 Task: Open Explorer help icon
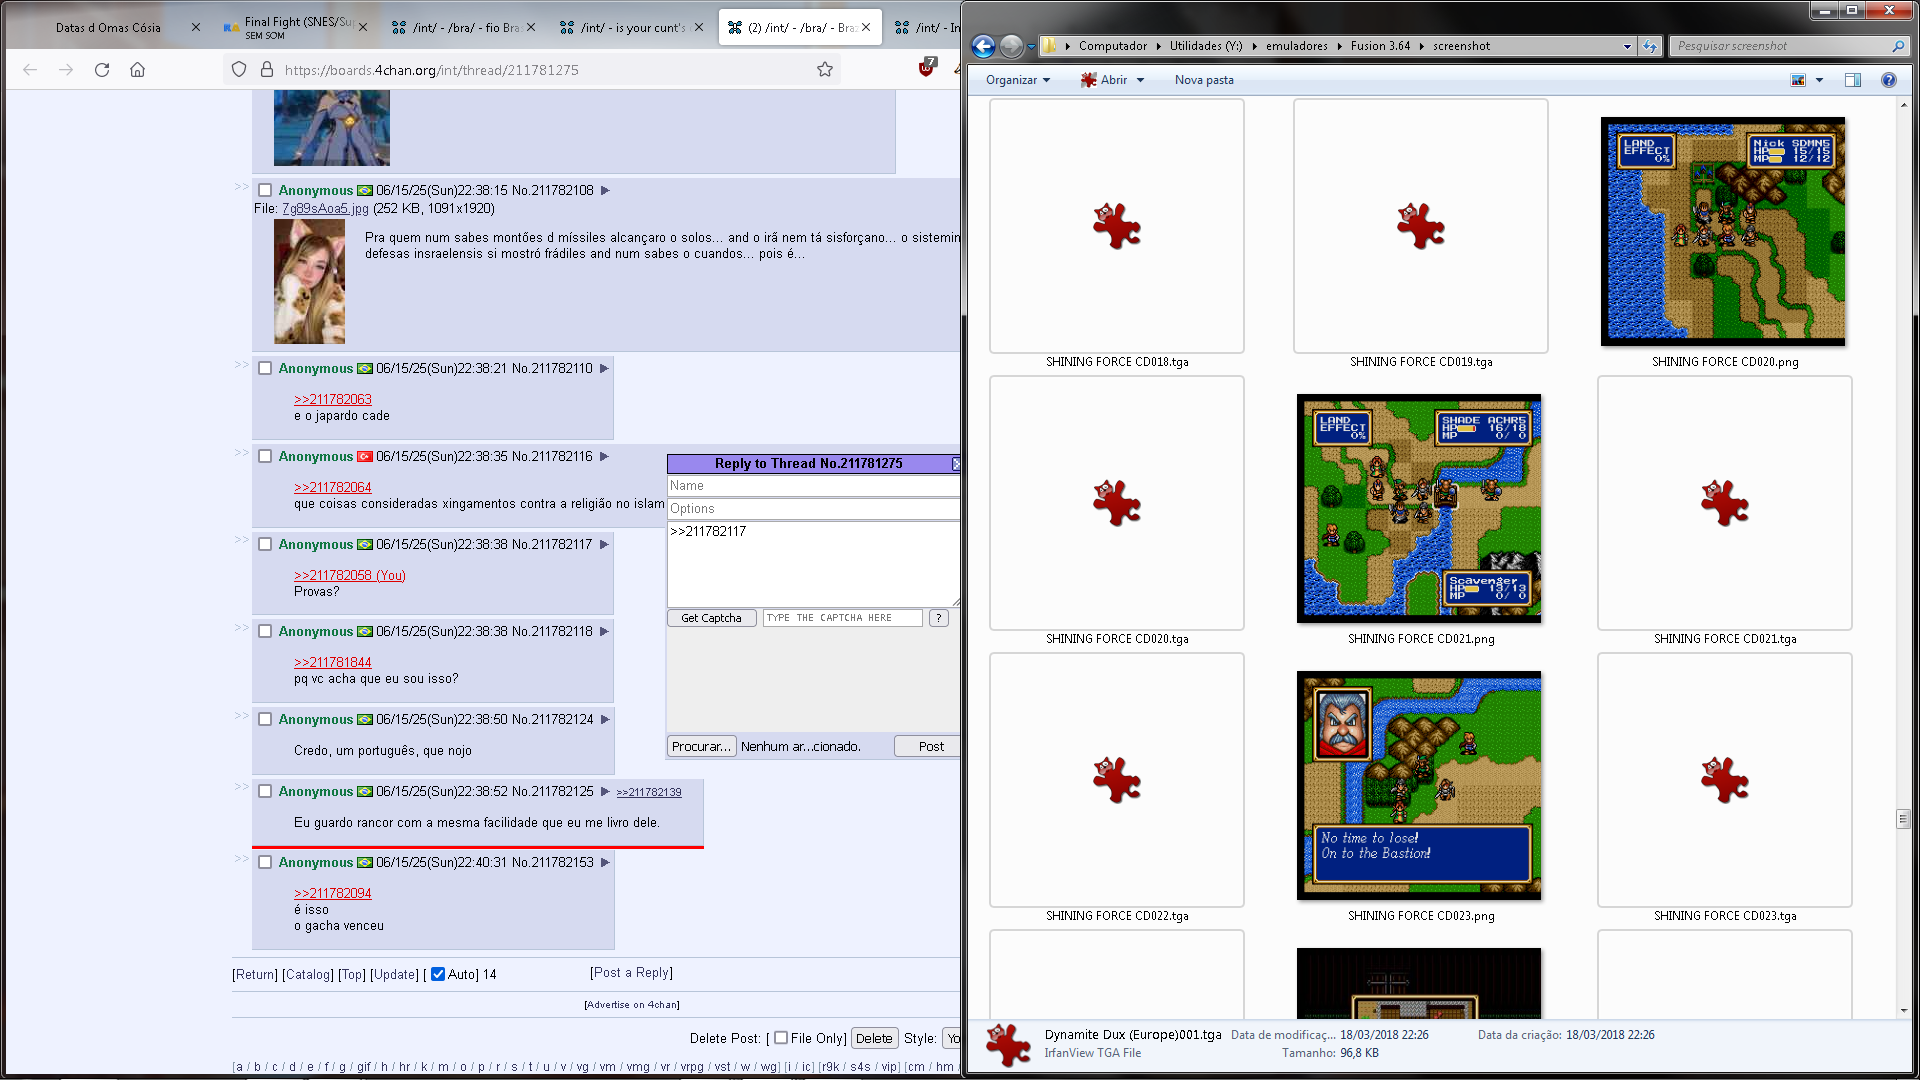(x=1889, y=80)
